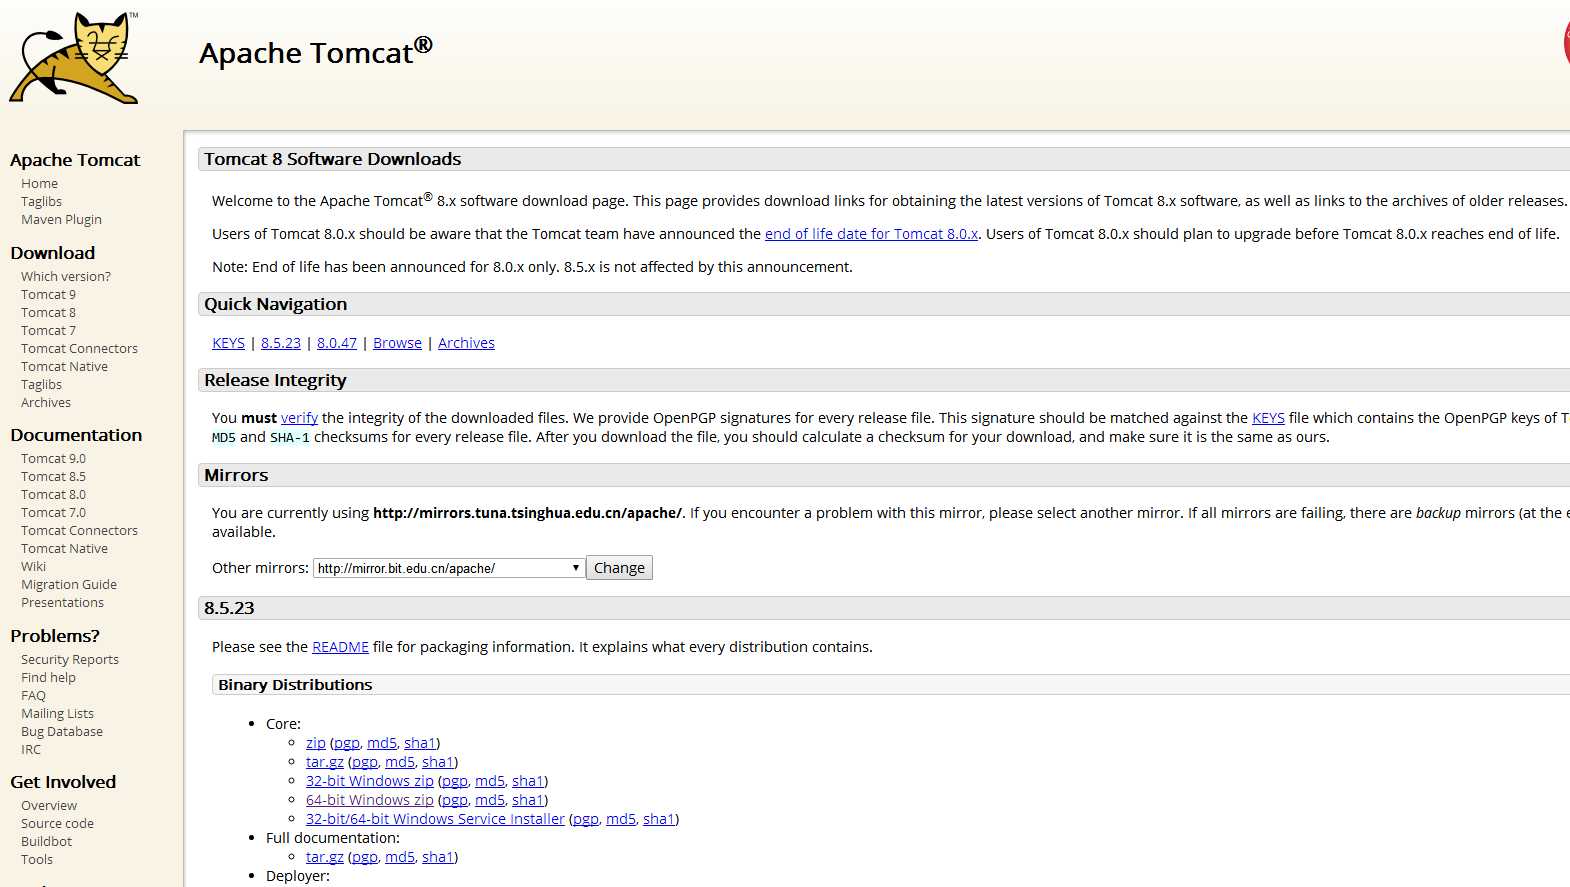The width and height of the screenshot is (1570, 887).
Task: Open the Find help link
Action: 48,678
